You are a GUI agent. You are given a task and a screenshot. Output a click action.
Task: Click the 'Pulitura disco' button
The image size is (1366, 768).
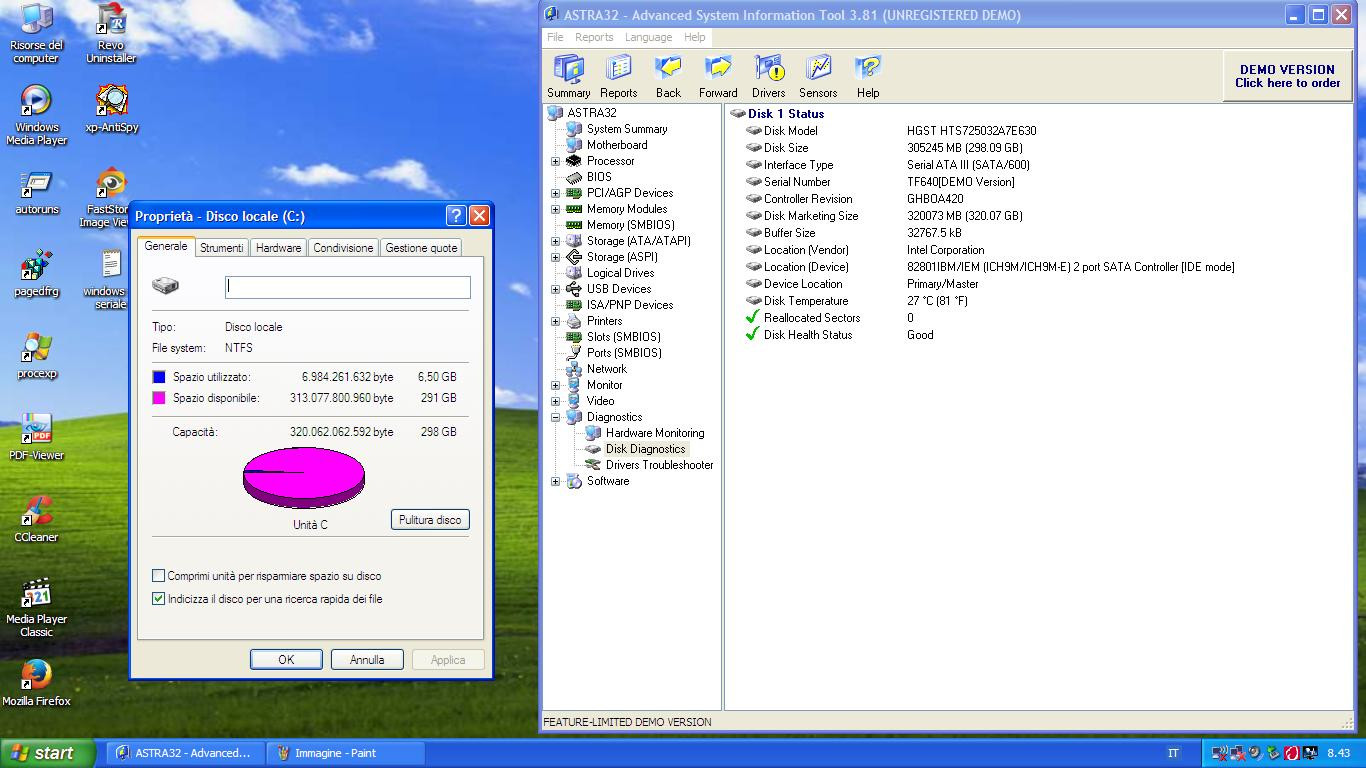[430, 520]
